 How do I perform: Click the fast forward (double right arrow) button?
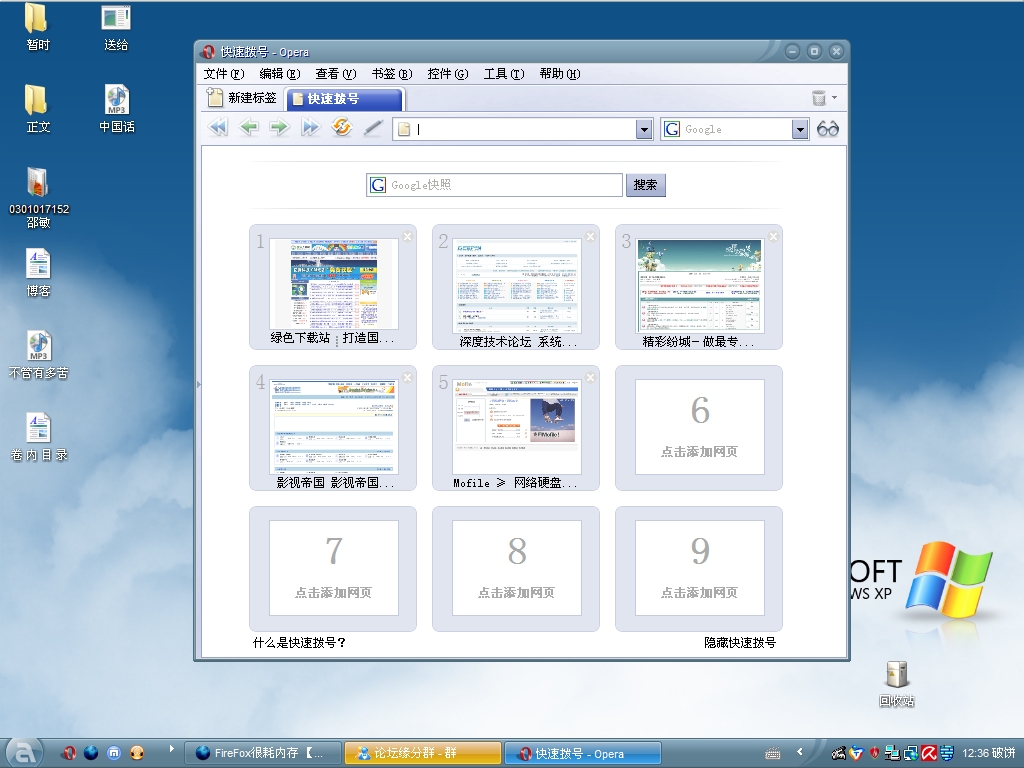pyautogui.click(x=310, y=127)
